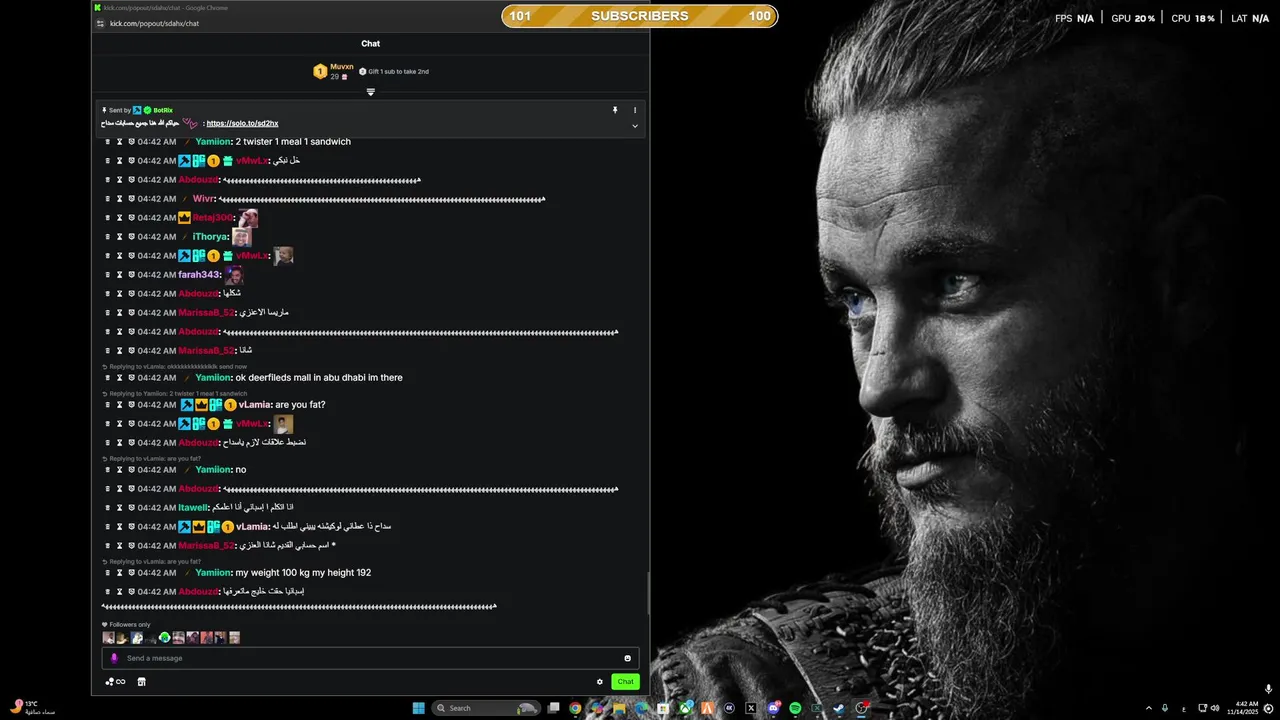Click the Subscribers goal progress bar overlay

coord(640,16)
